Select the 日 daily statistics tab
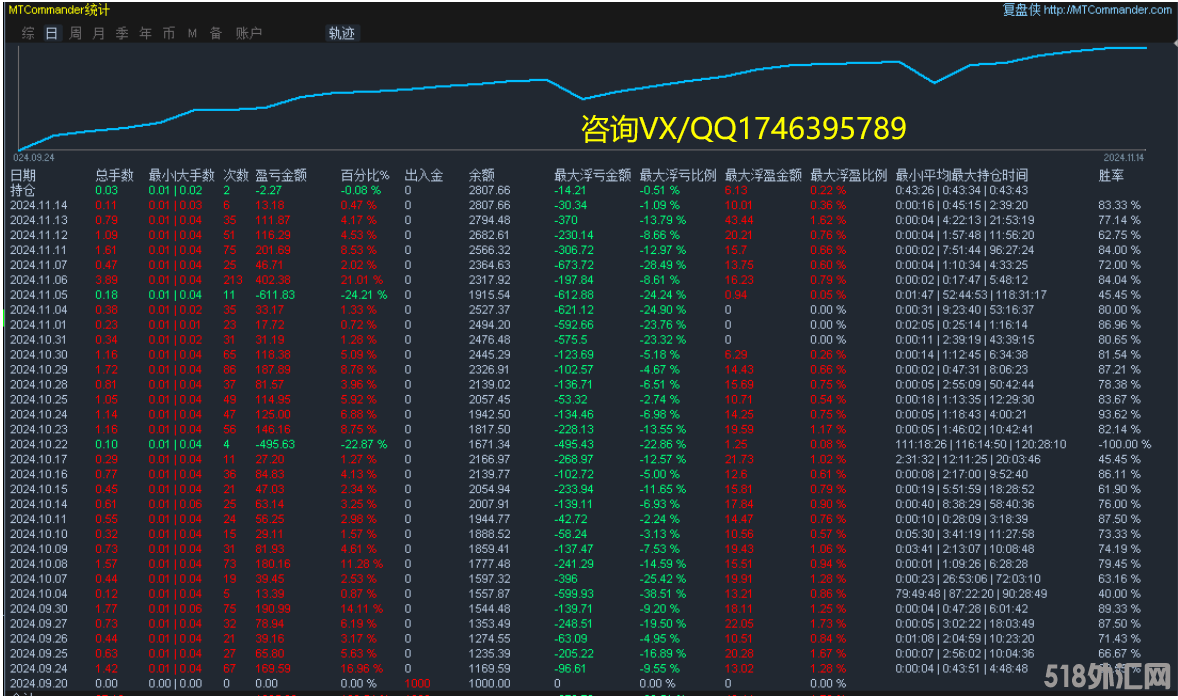This screenshot has height=700, width=1178. pyautogui.click(x=51, y=33)
